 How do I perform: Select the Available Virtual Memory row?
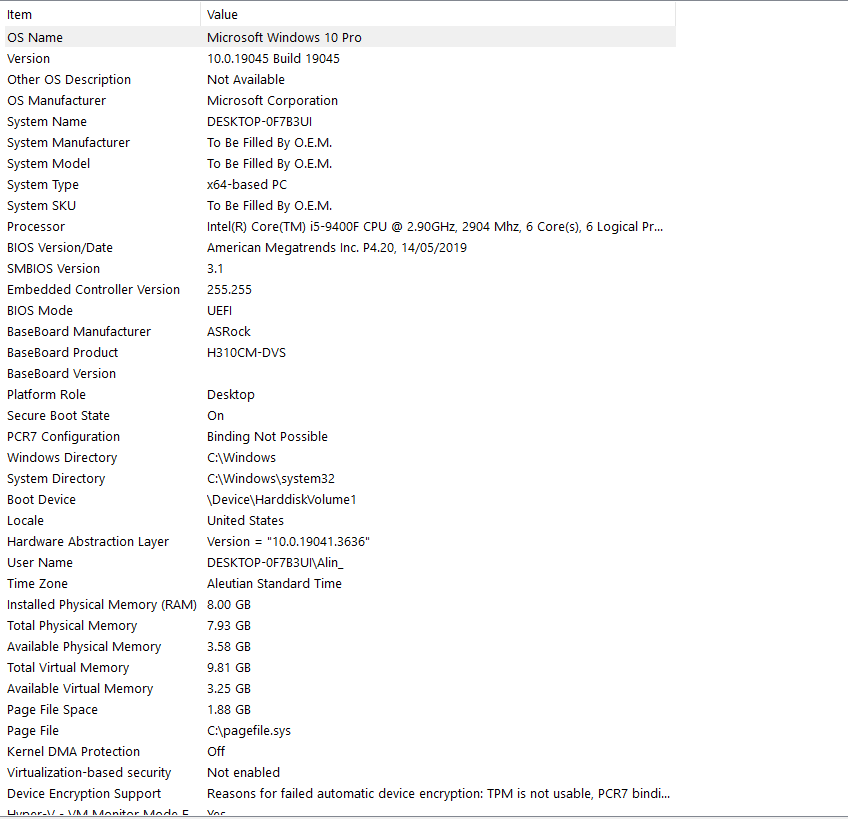pos(340,689)
